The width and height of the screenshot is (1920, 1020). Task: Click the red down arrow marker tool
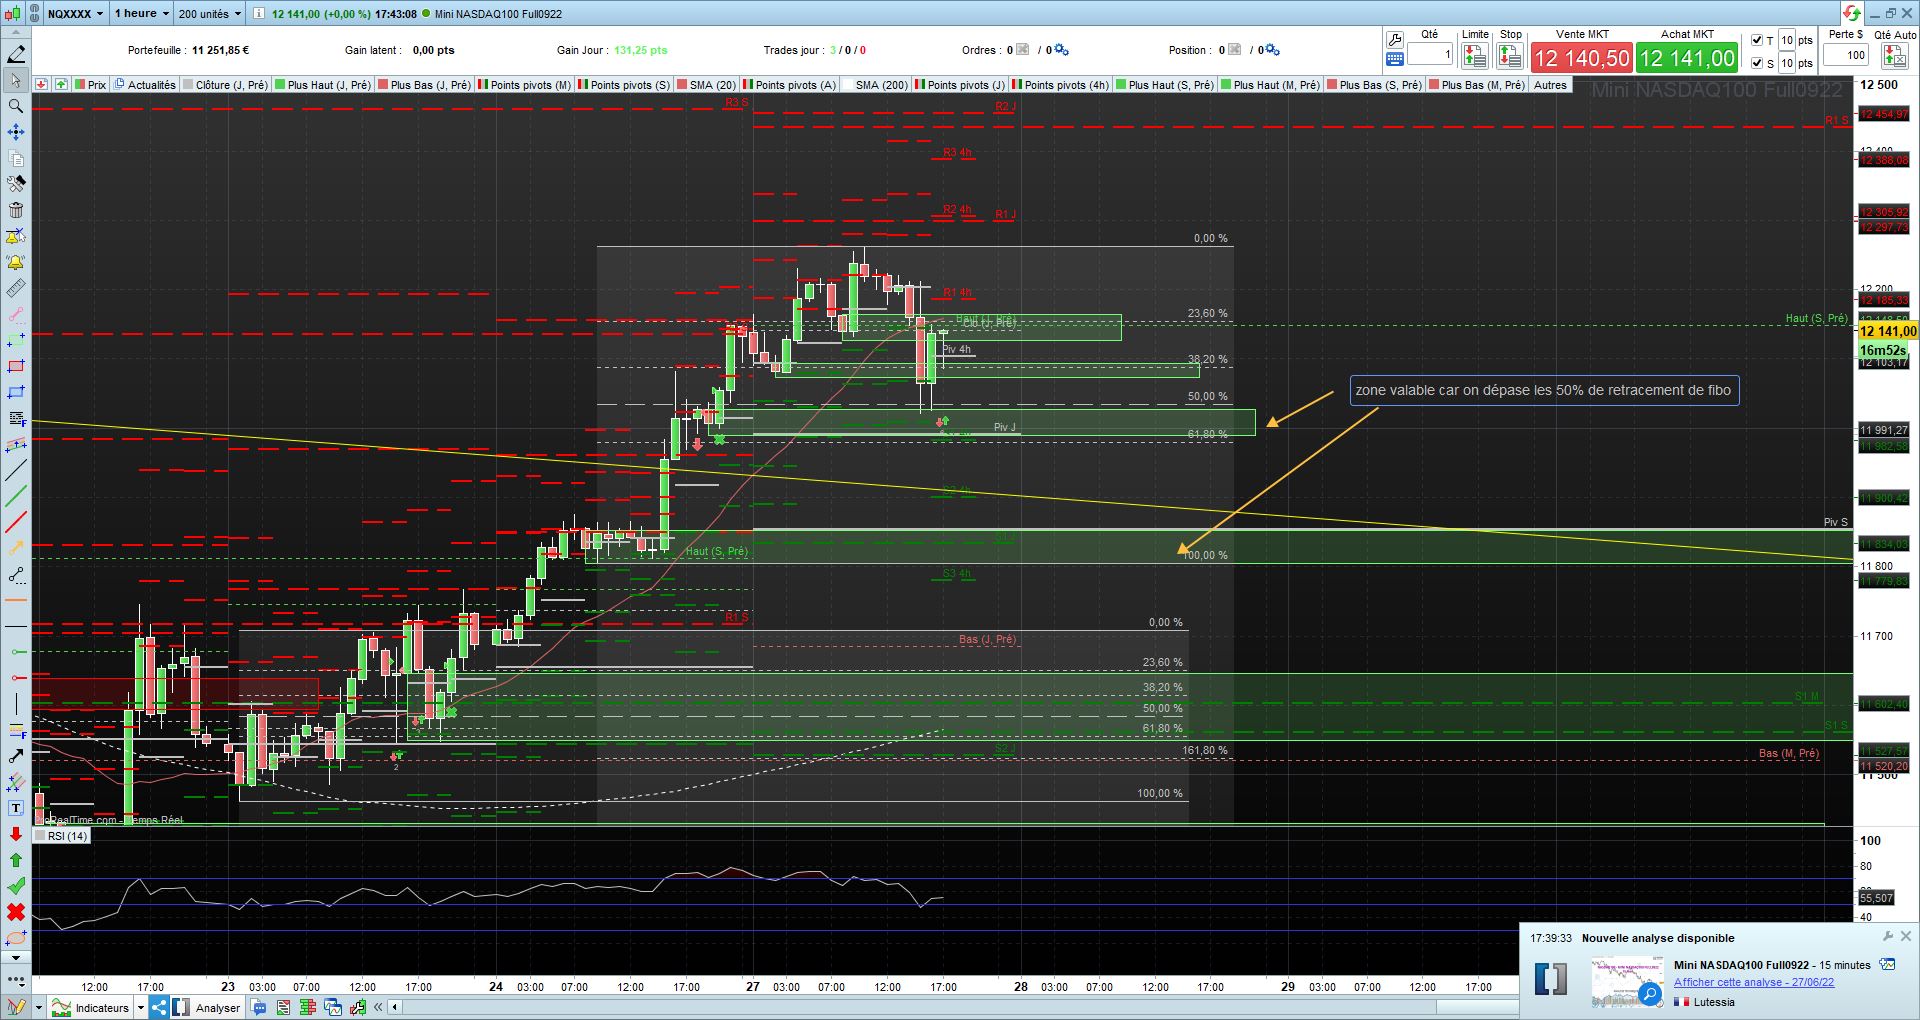[x=16, y=834]
